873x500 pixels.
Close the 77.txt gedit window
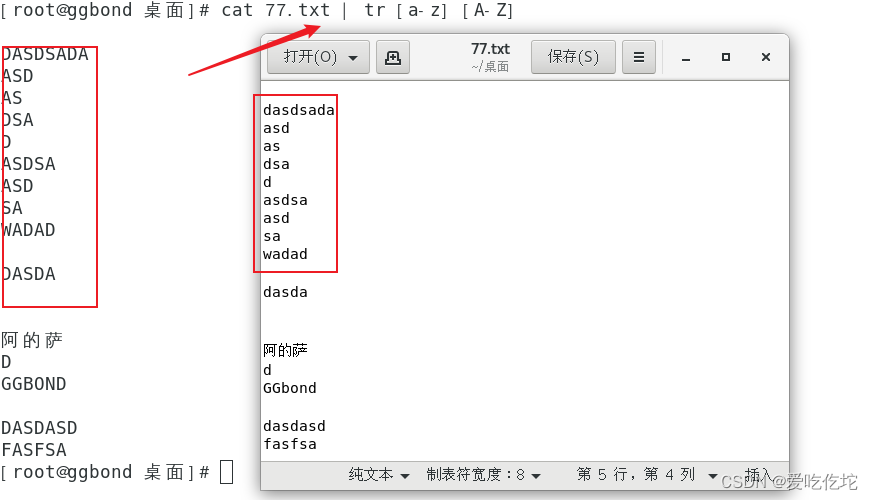point(766,57)
